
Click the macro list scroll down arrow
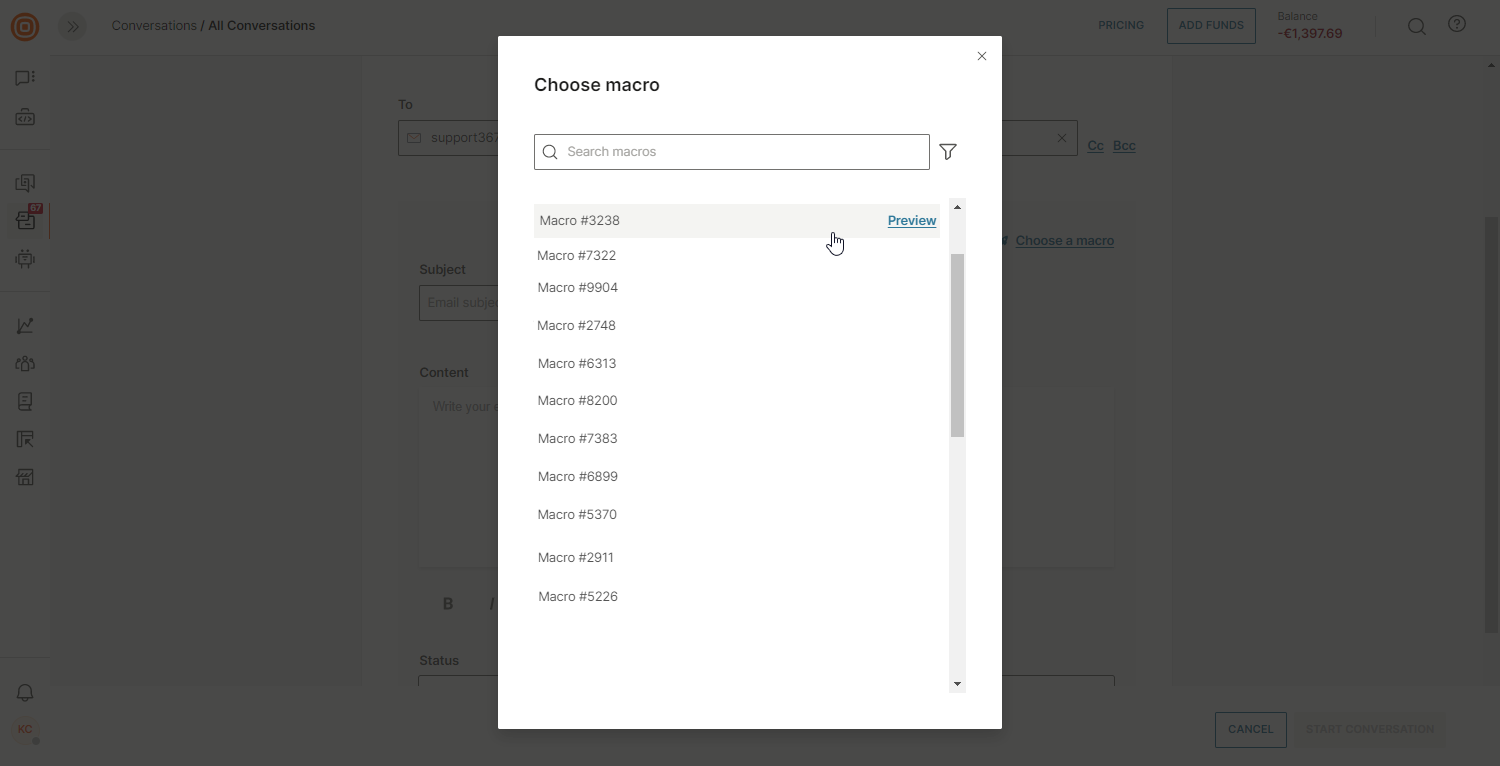(957, 684)
